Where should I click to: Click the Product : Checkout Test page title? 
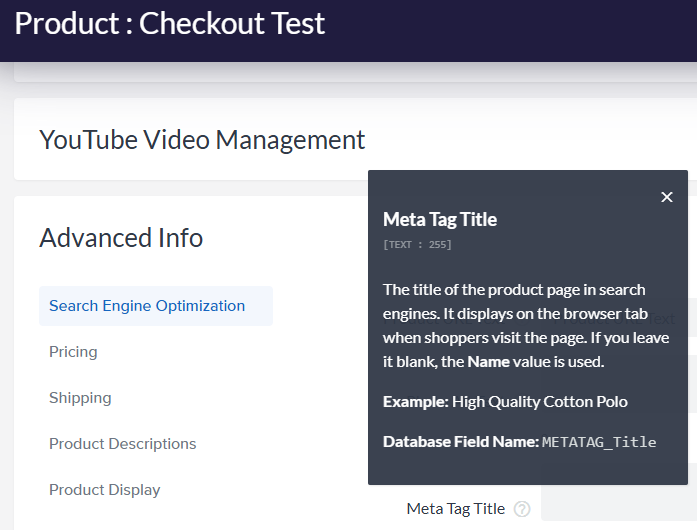[x=170, y=23]
